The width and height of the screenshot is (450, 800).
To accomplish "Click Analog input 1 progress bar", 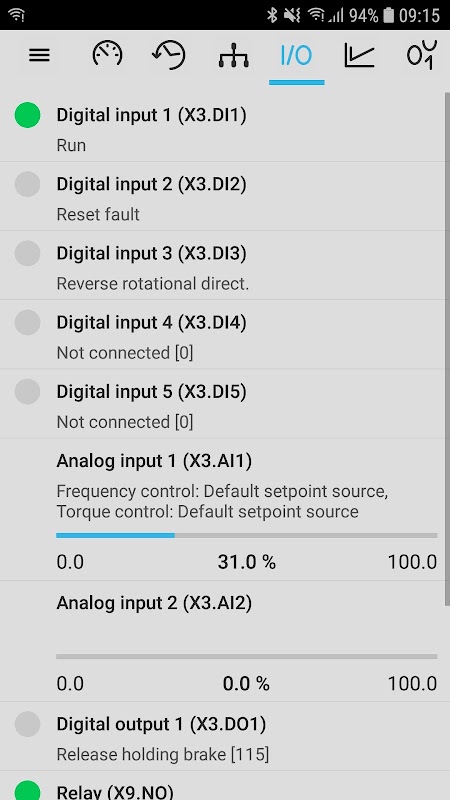I will tap(246, 535).
